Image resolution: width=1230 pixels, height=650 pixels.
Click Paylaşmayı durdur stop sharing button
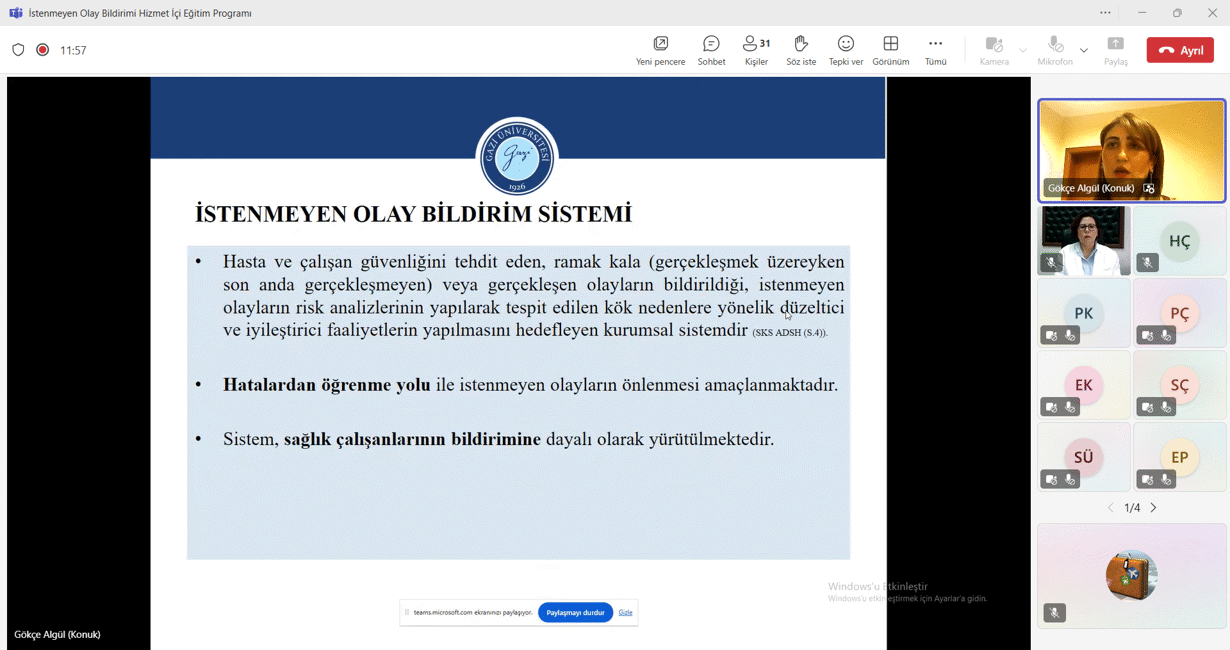(576, 613)
